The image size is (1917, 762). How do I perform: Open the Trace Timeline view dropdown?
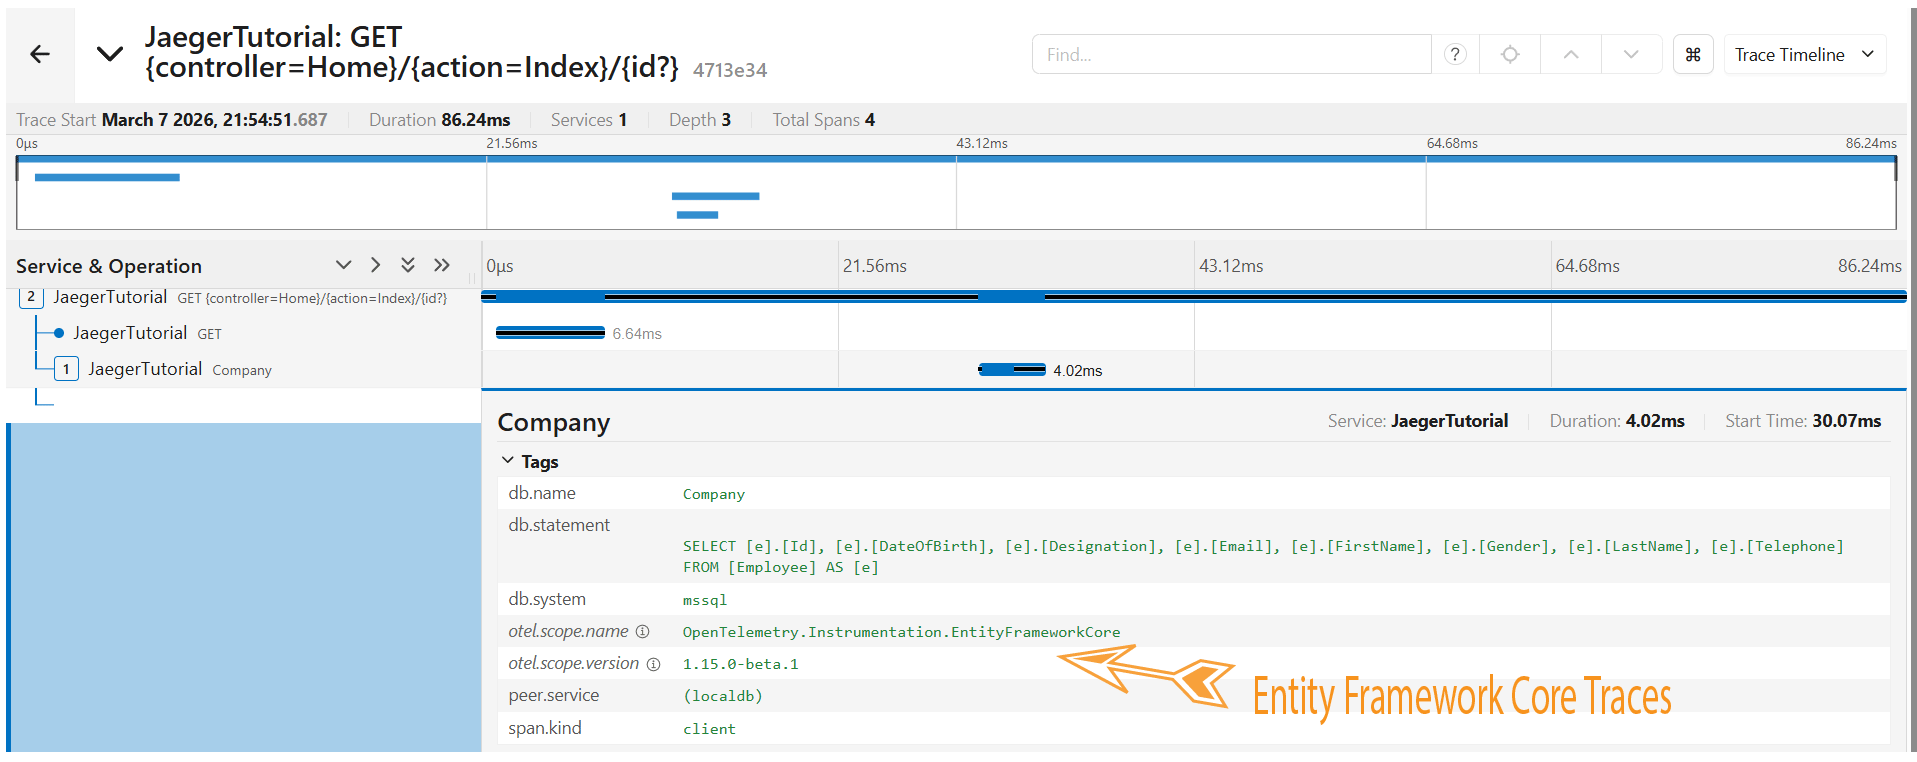pos(1804,55)
